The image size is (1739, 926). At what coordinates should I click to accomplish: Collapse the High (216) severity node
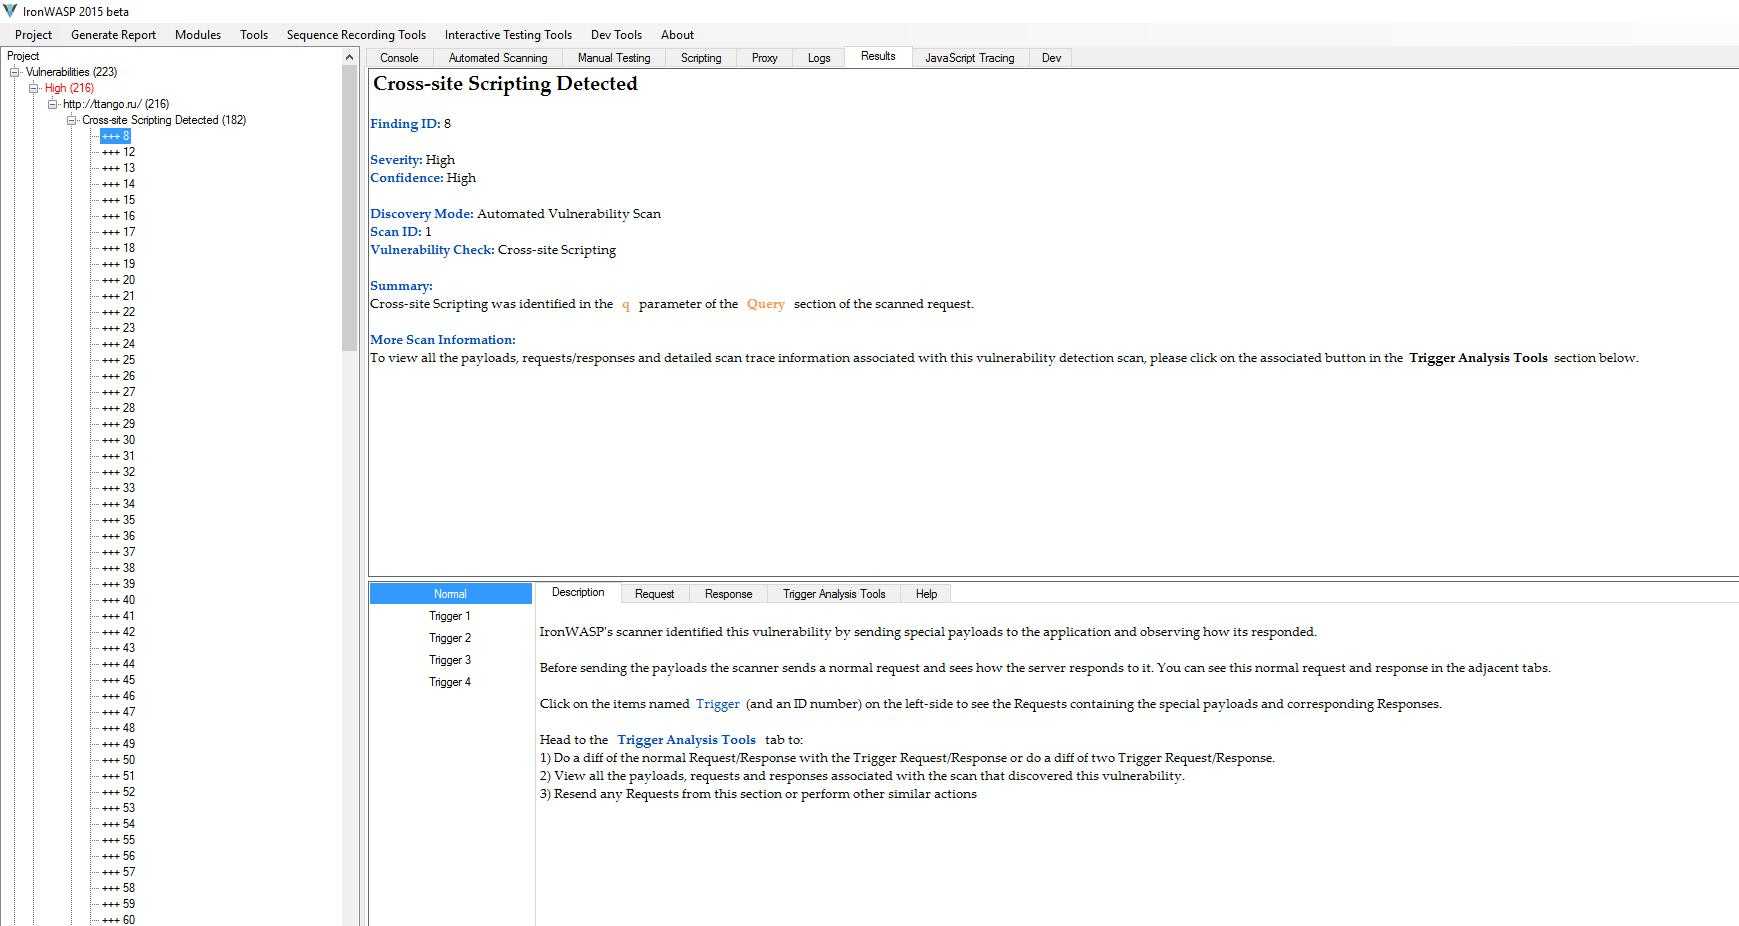tap(34, 88)
